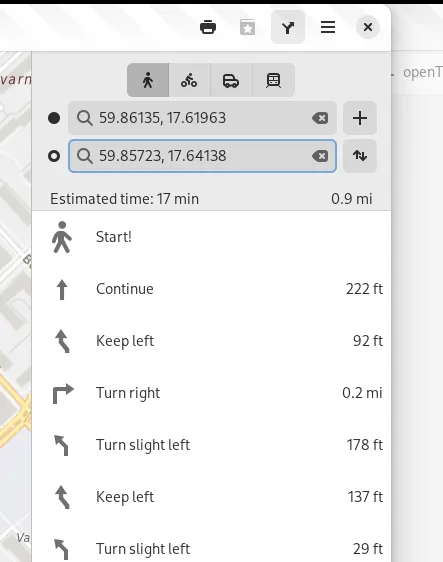The width and height of the screenshot is (443, 562).
Task: Click the print route icon
Action: pos(208,27)
